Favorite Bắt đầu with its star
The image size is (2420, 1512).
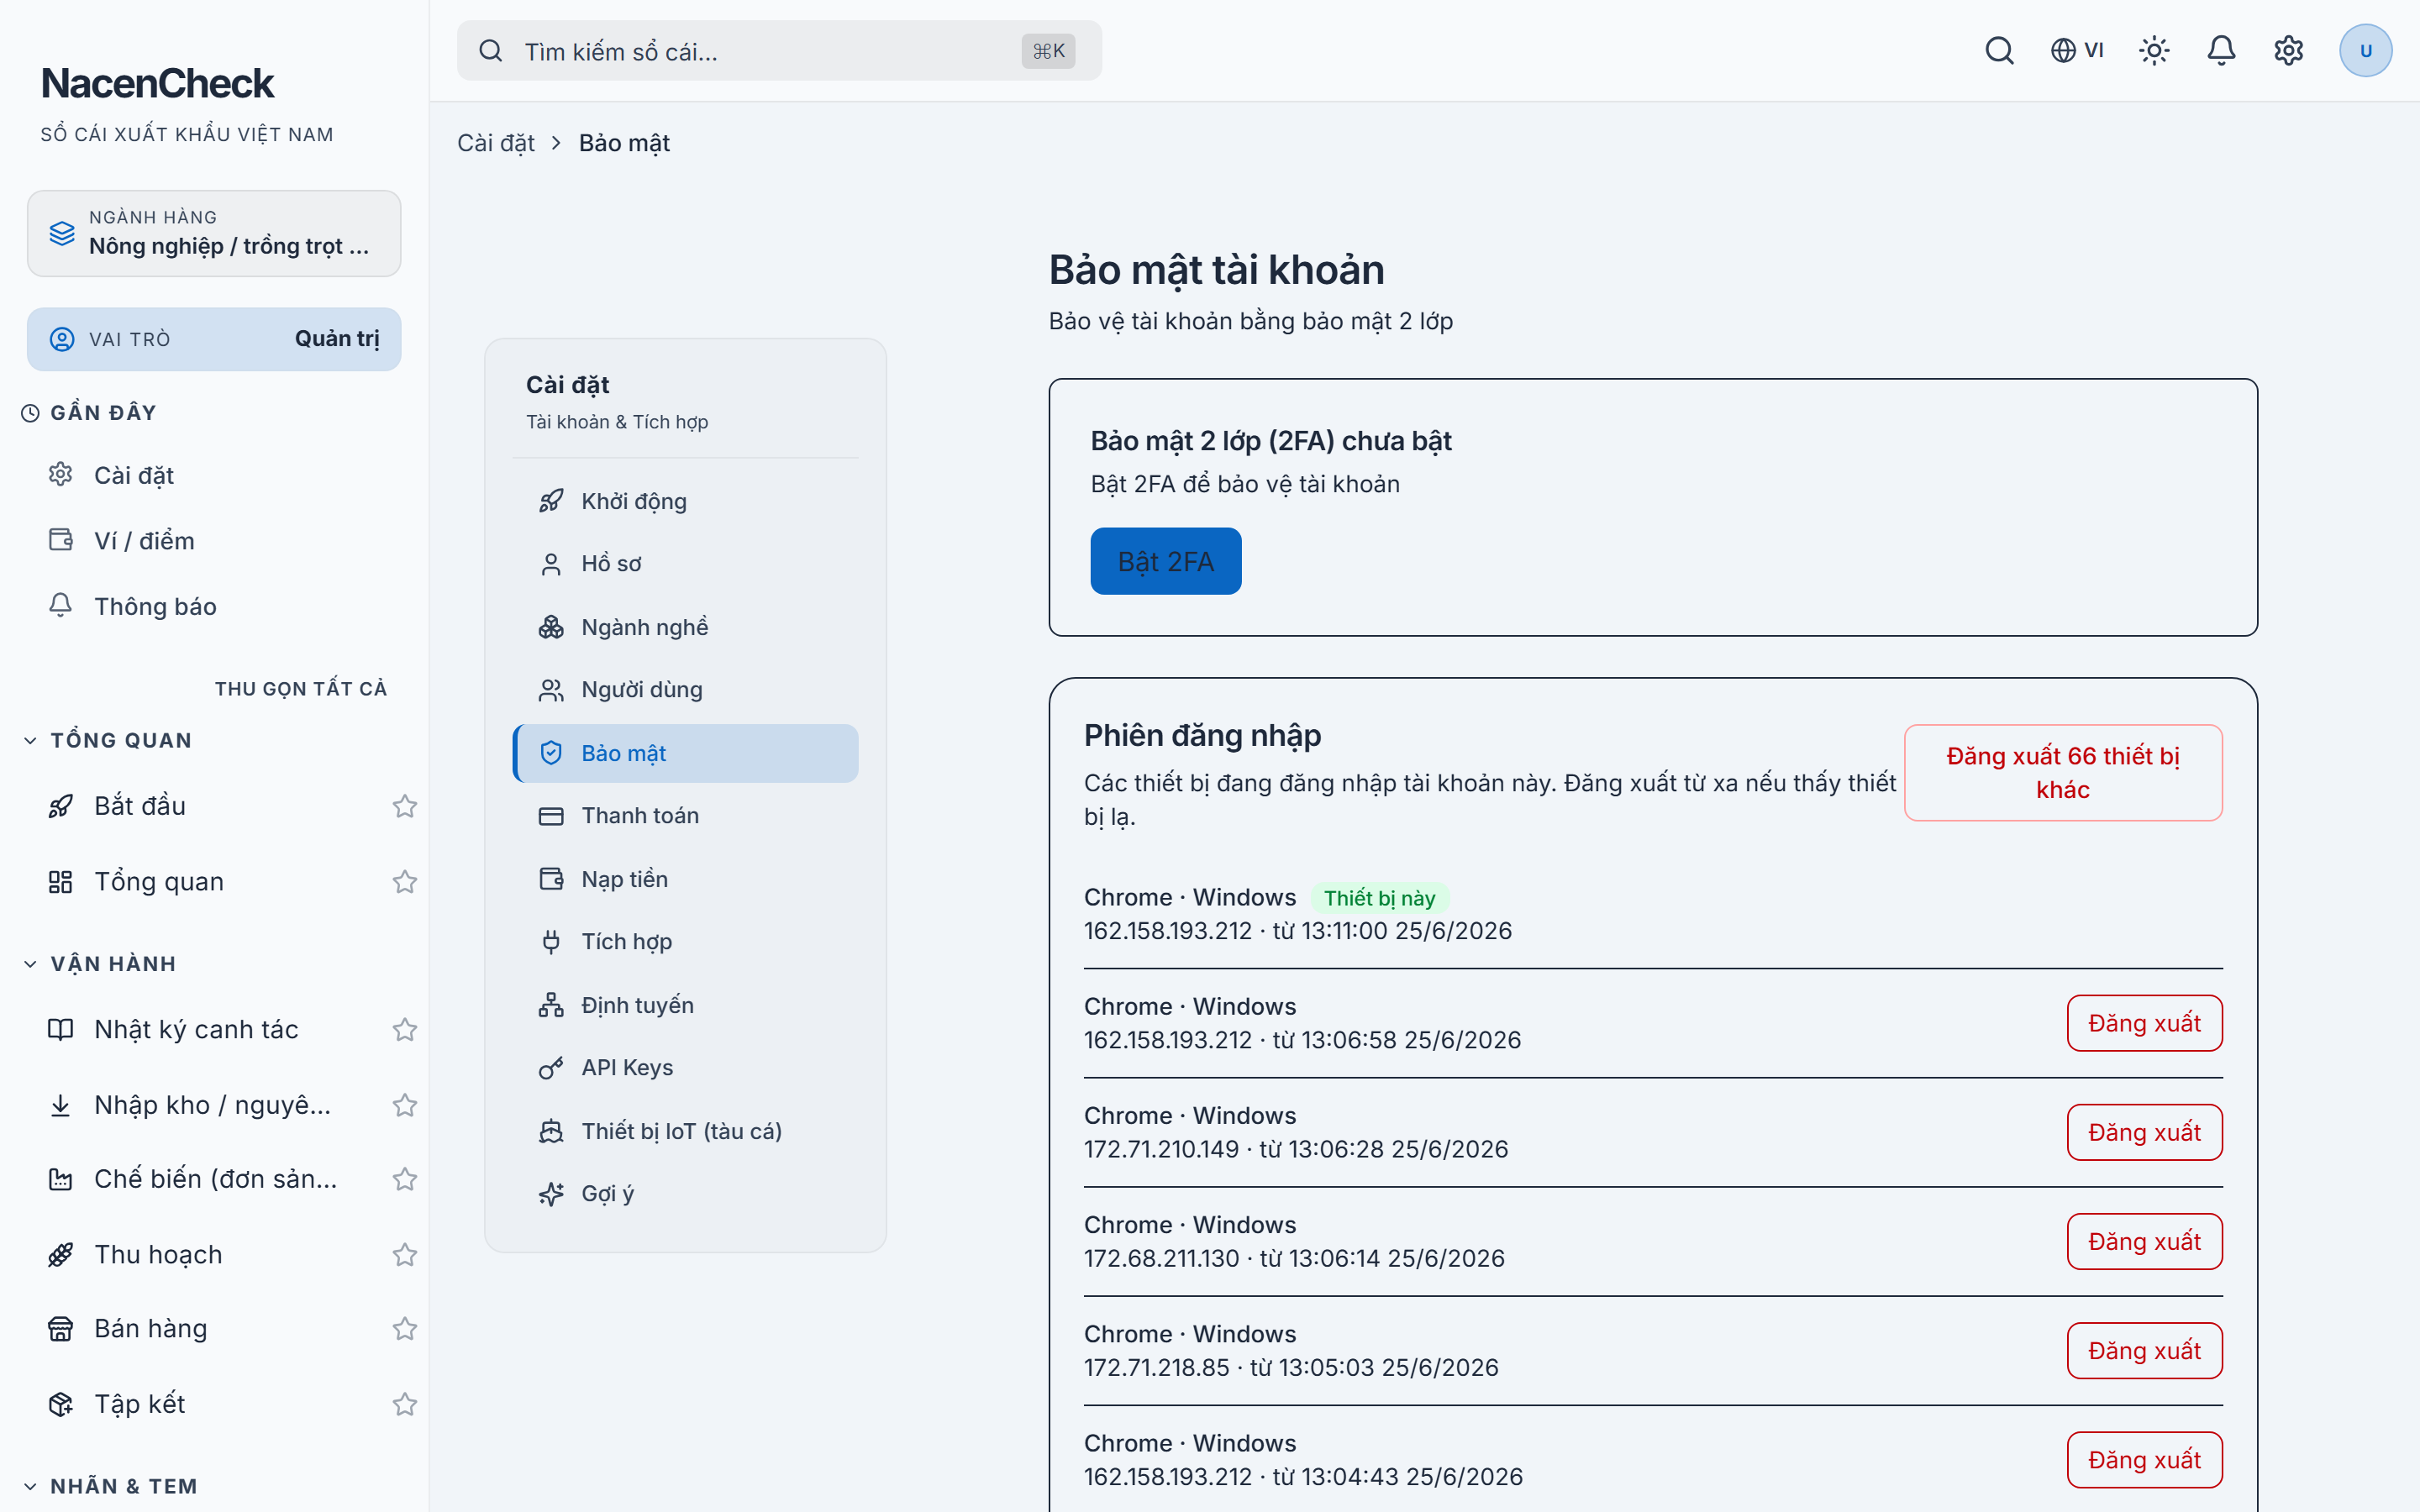click(404, 806)
